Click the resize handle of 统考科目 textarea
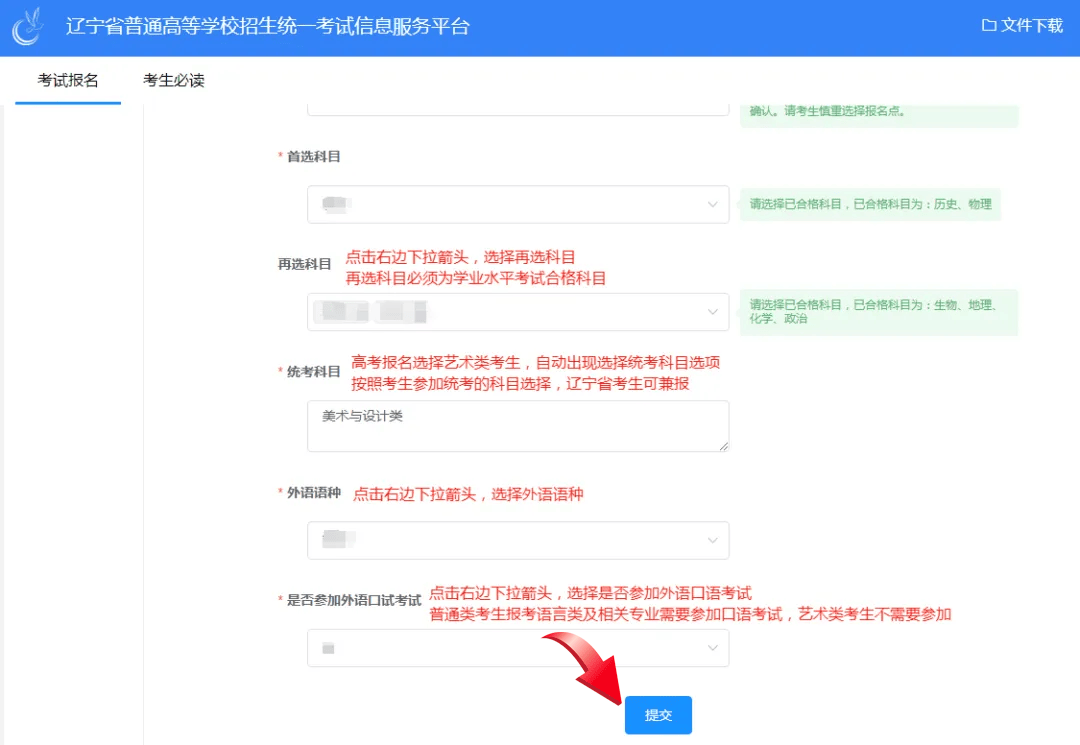This screenshot has width=1080, height=745. coord(723,445)
